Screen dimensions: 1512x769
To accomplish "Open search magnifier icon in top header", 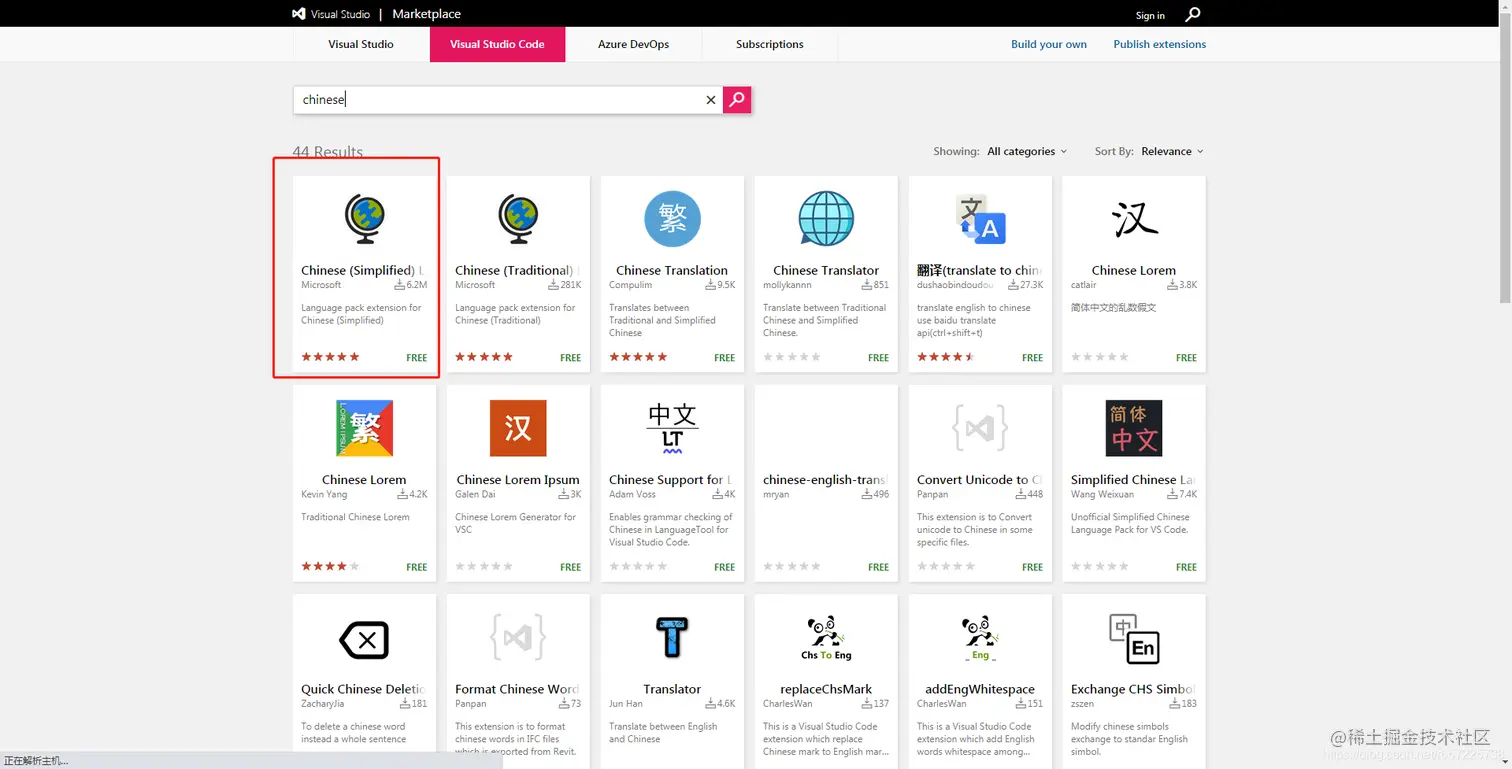I will (x=1192, y=14).
